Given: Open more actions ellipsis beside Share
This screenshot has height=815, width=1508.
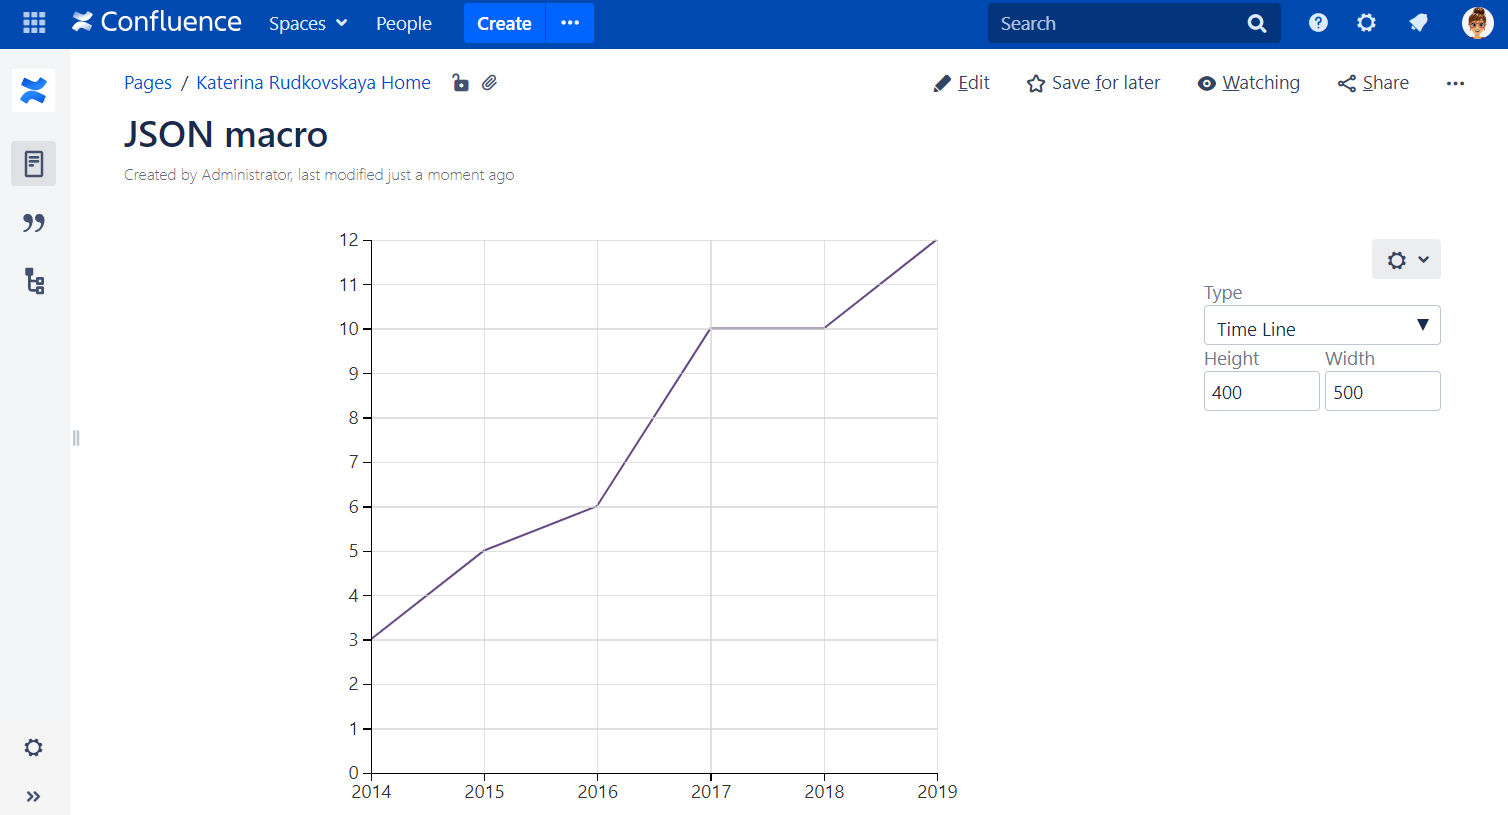Looking at the screenshot, I should pos(1455,83).
